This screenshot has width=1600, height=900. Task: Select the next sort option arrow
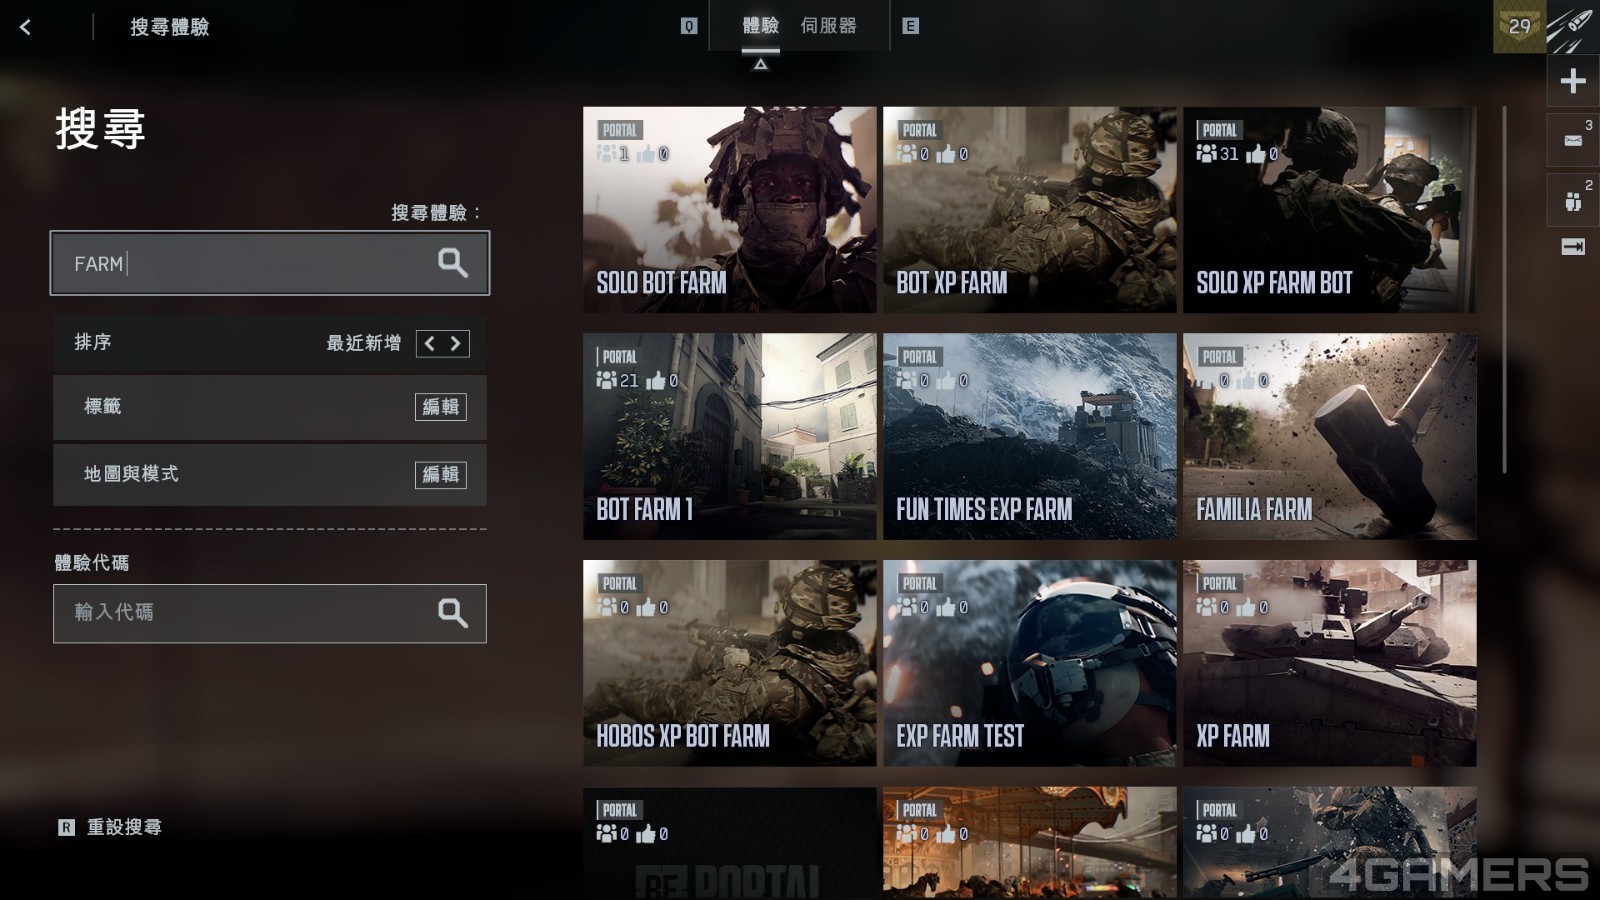456,344
